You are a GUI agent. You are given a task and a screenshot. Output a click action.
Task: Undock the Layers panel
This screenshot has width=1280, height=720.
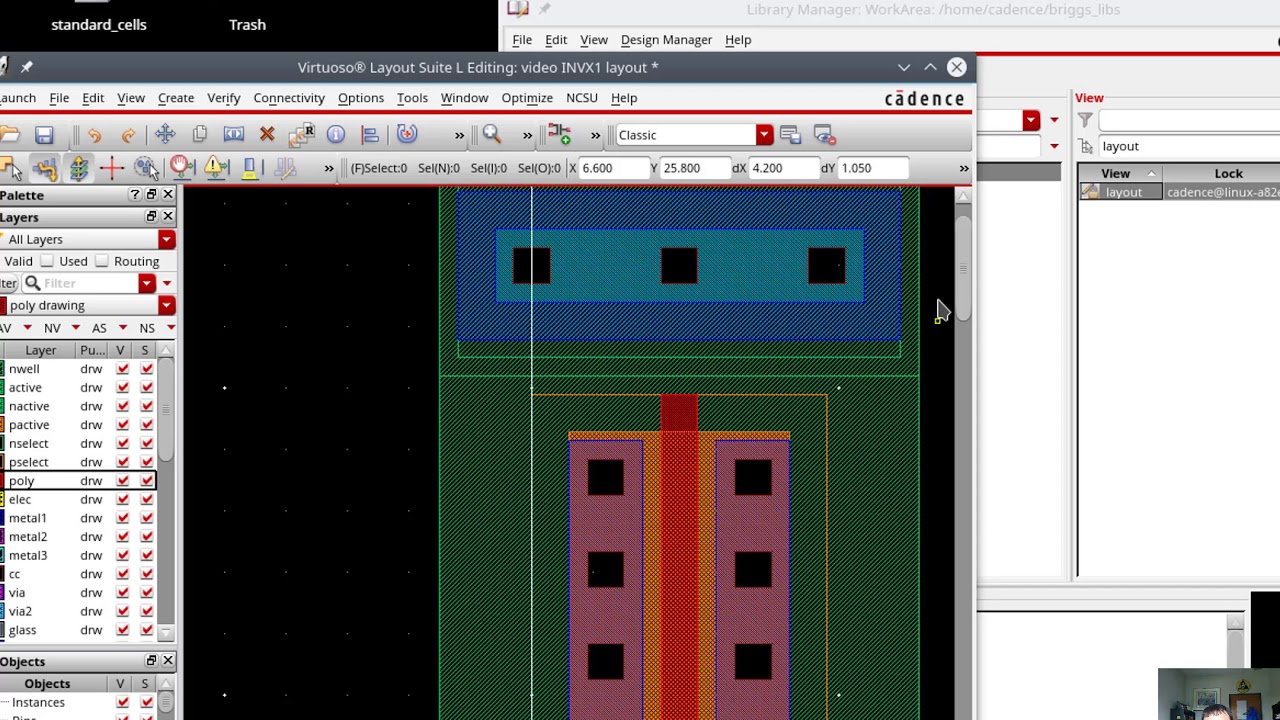pos(152,217)
